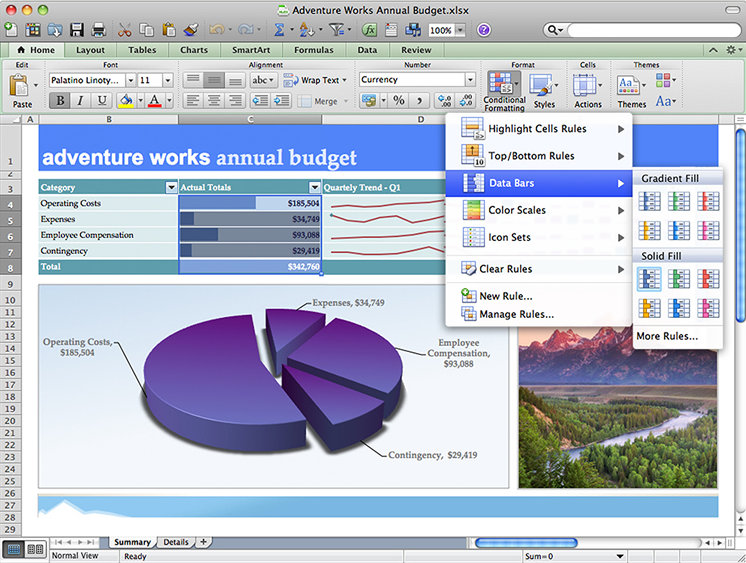Click the Fill Color paint bucket
This screenshot has height=563, width=746.
pos(126,100)
